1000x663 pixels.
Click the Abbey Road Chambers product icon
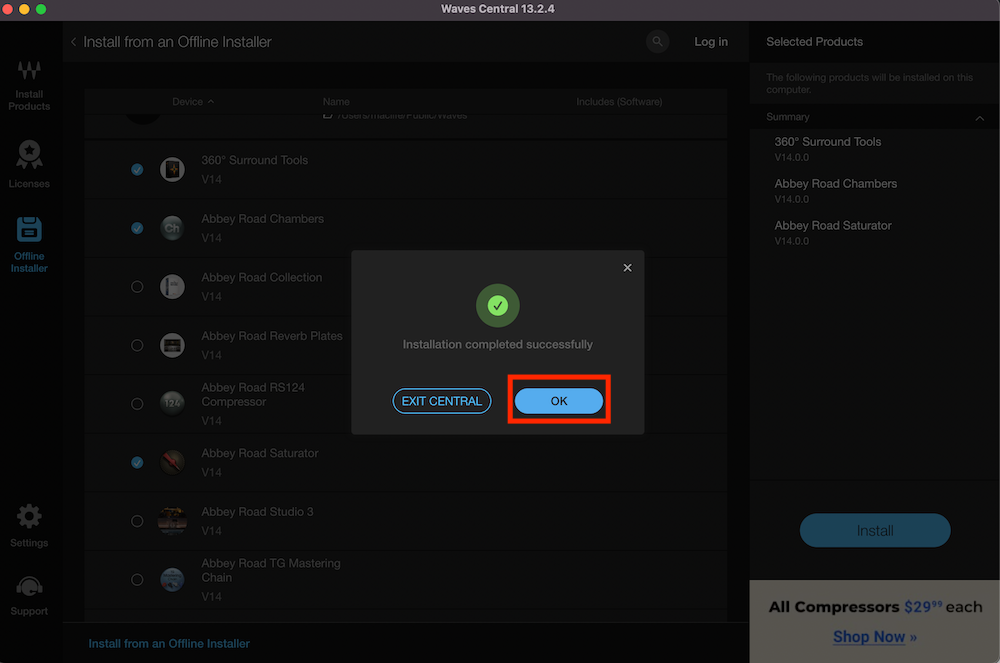tap(172, 228)
